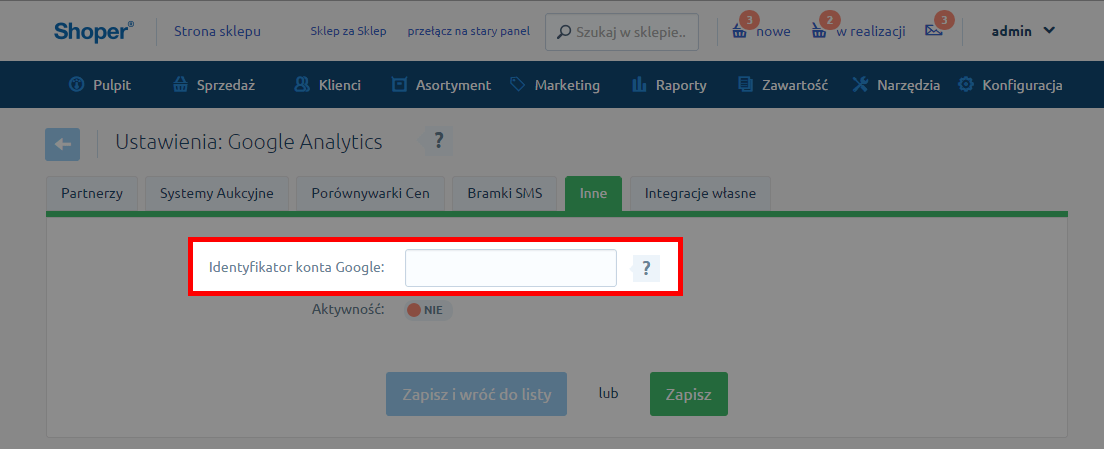1104x449 pixels.
Task: Click help icon next to Google ID field
Action: pos(646,268)
